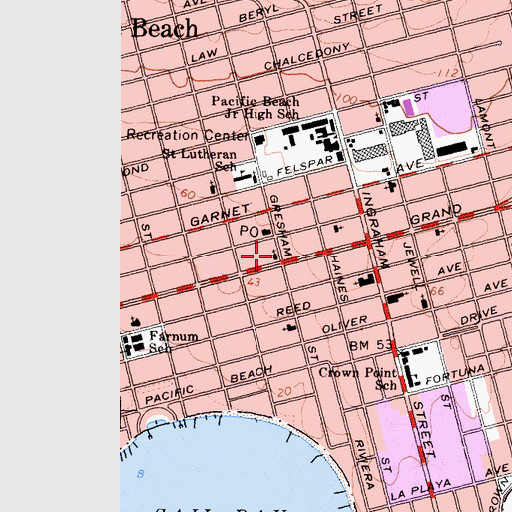
Task: Click the HAINES street label
Action: (x=339, y=278)
